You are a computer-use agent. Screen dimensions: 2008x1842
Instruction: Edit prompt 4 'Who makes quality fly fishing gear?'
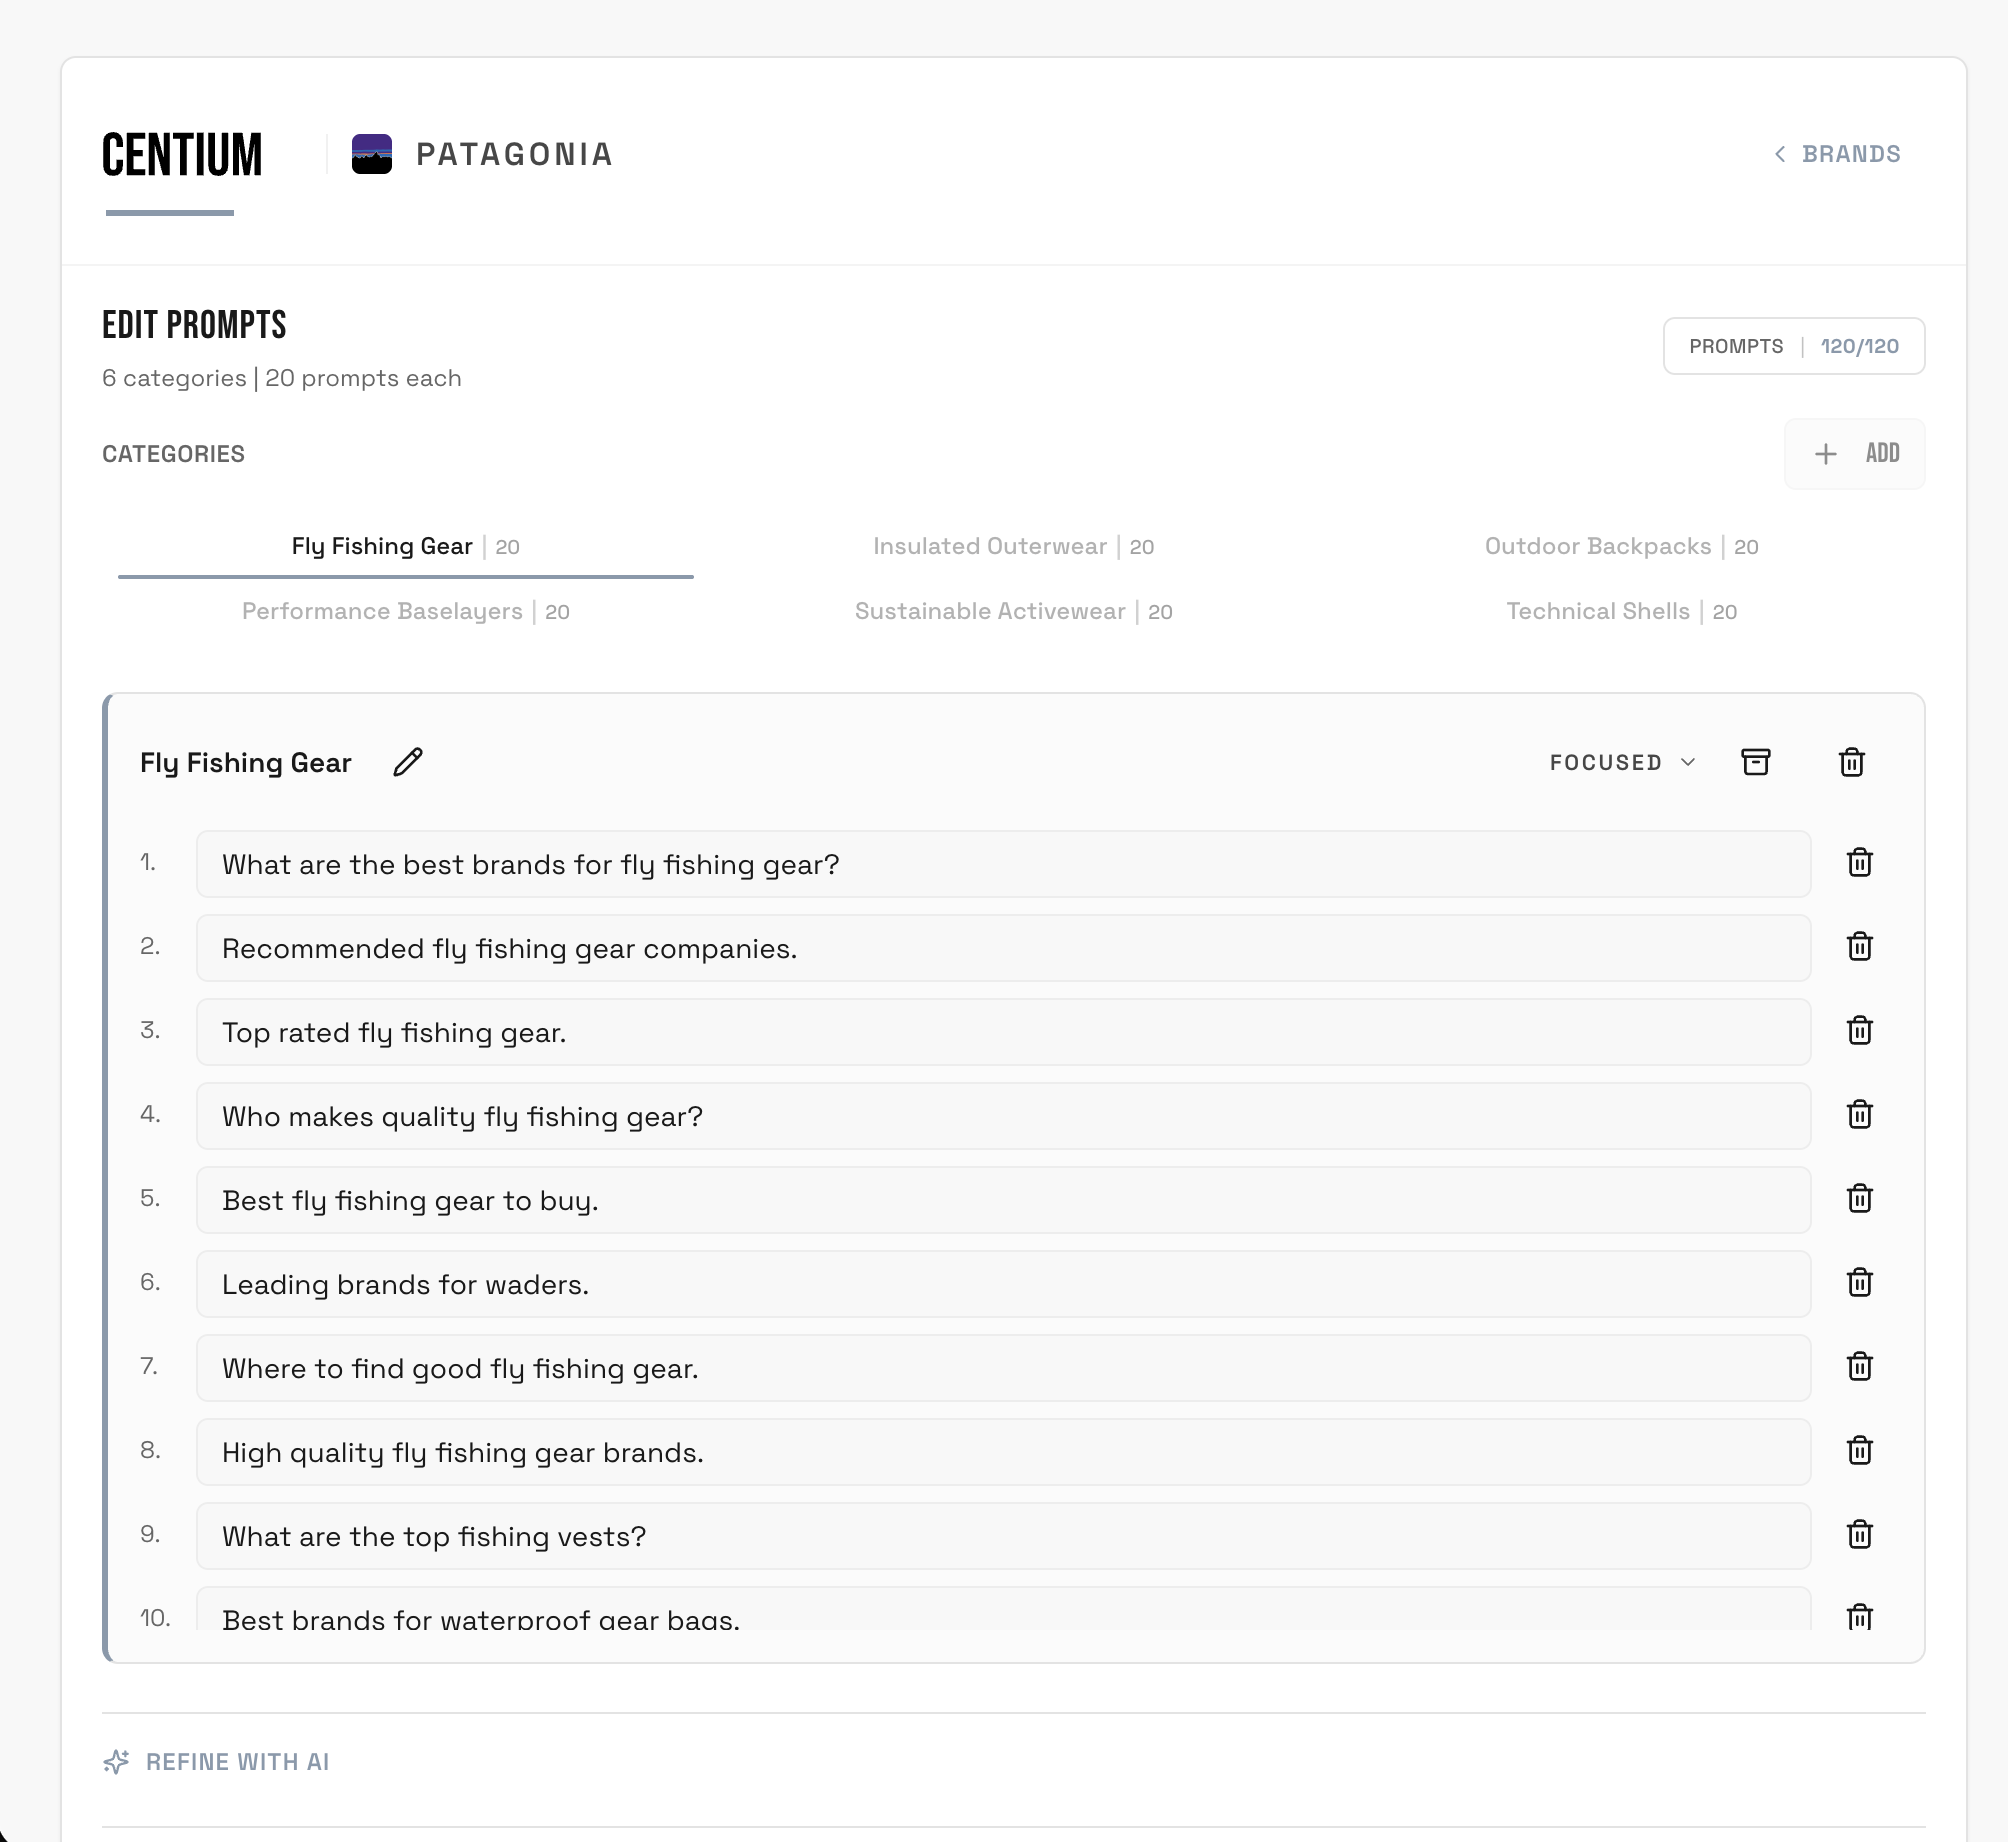[1002, 1116]
